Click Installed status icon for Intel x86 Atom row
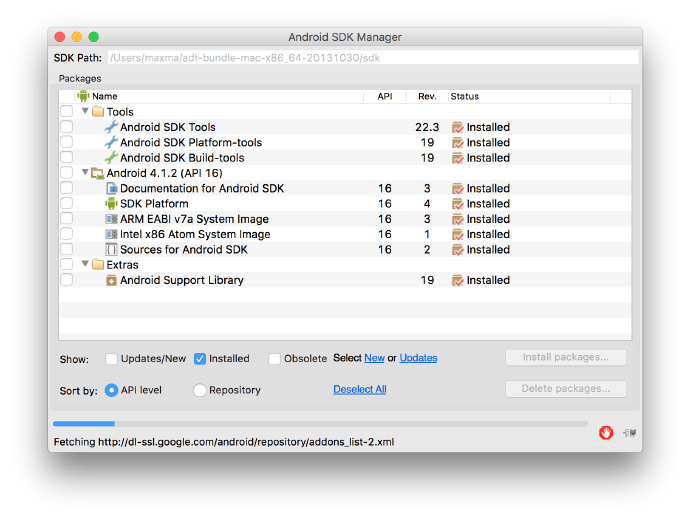690x520 pixels. click(x=458, y=234)
